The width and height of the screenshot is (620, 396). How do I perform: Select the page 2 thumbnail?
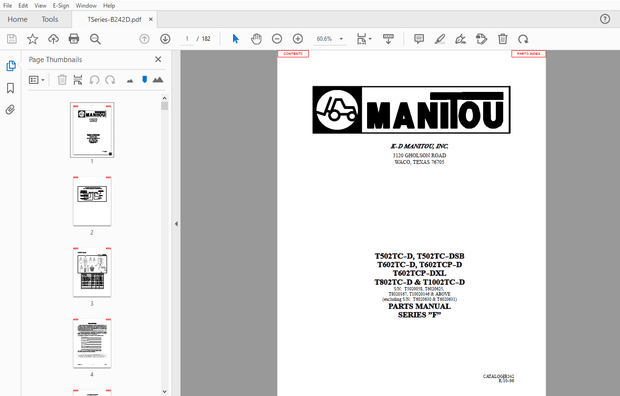tap(92, 201)
